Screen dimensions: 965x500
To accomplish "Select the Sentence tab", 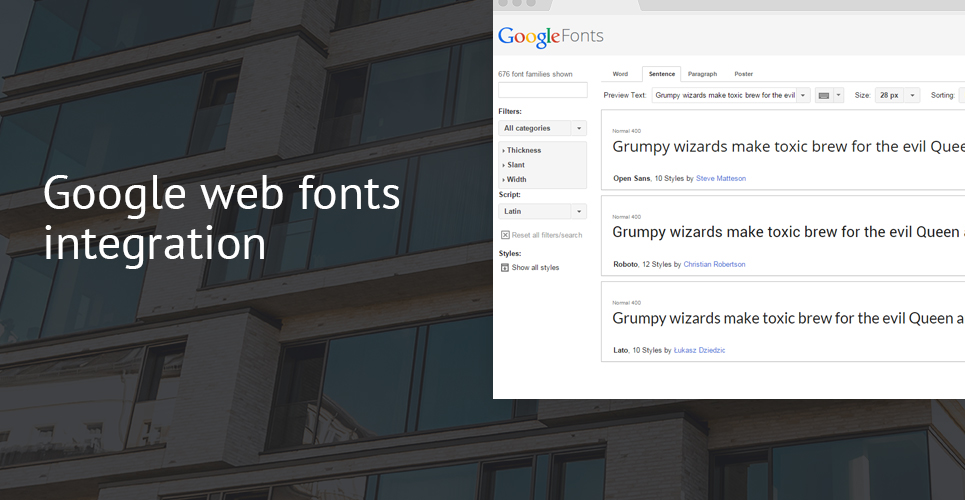I will [x=662, y=74].
